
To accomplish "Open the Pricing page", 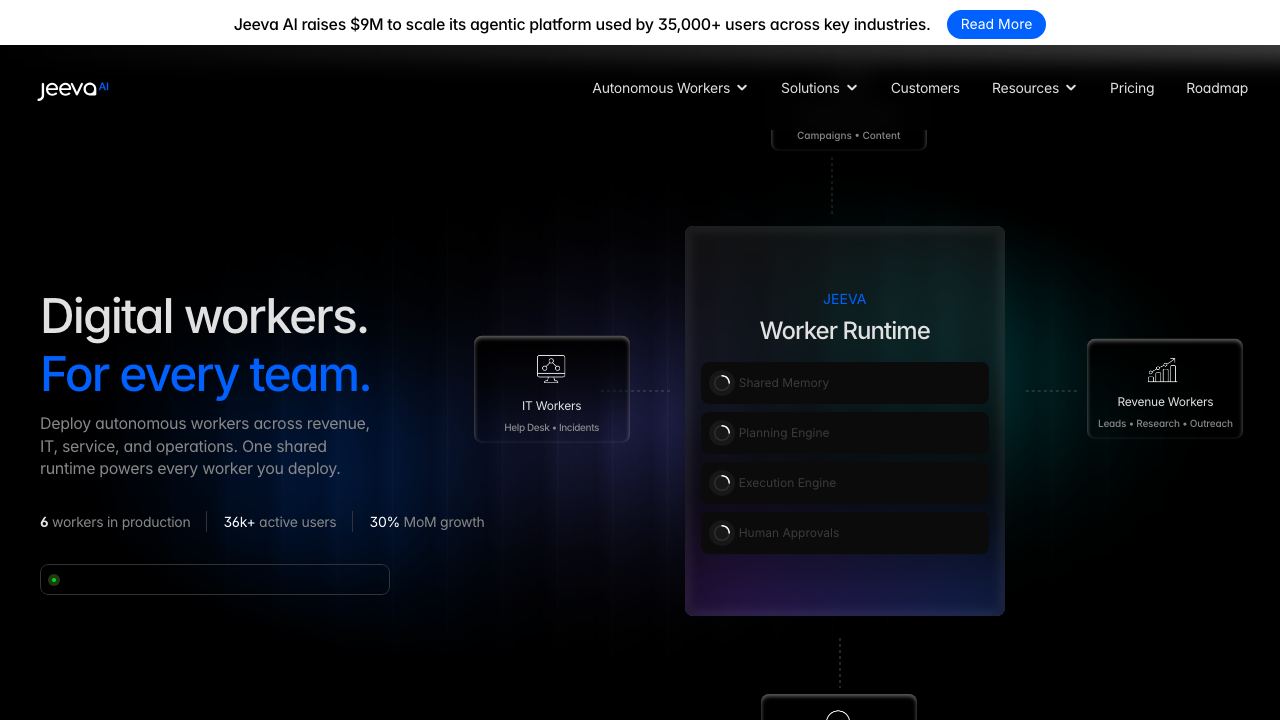I will tap(1132, 88).
